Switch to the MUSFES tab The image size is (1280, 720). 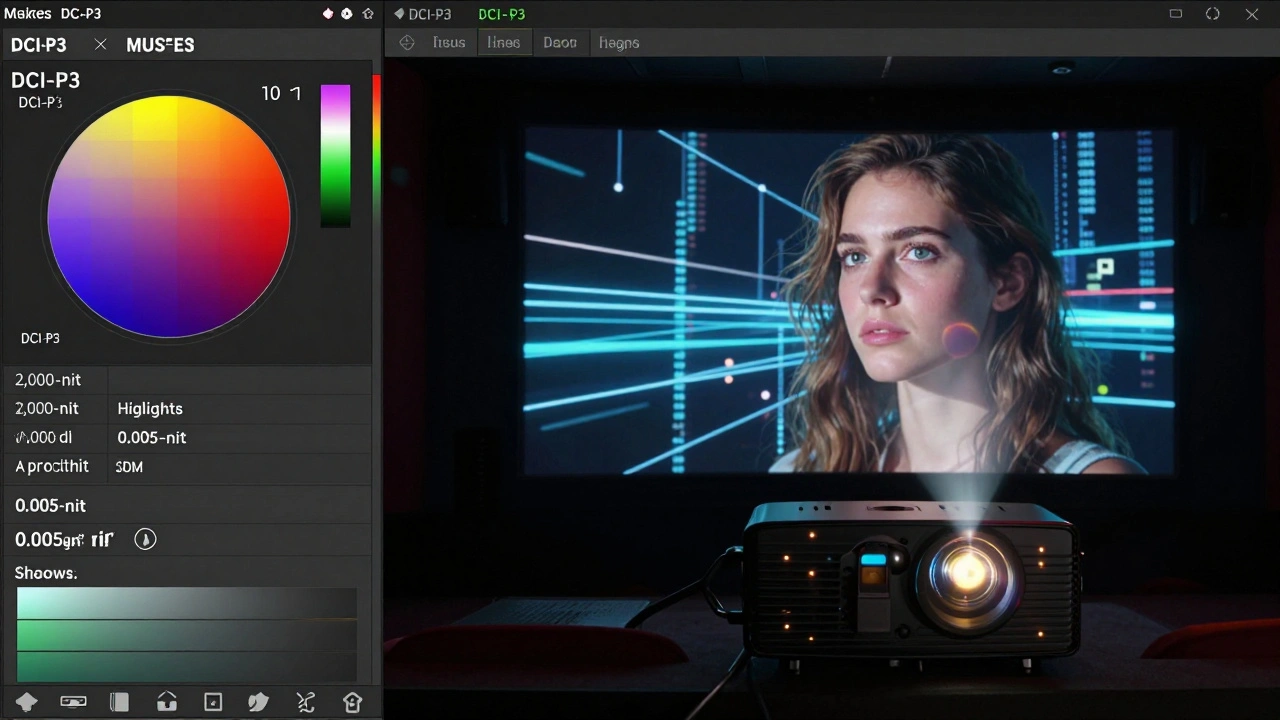coord(160,44)
